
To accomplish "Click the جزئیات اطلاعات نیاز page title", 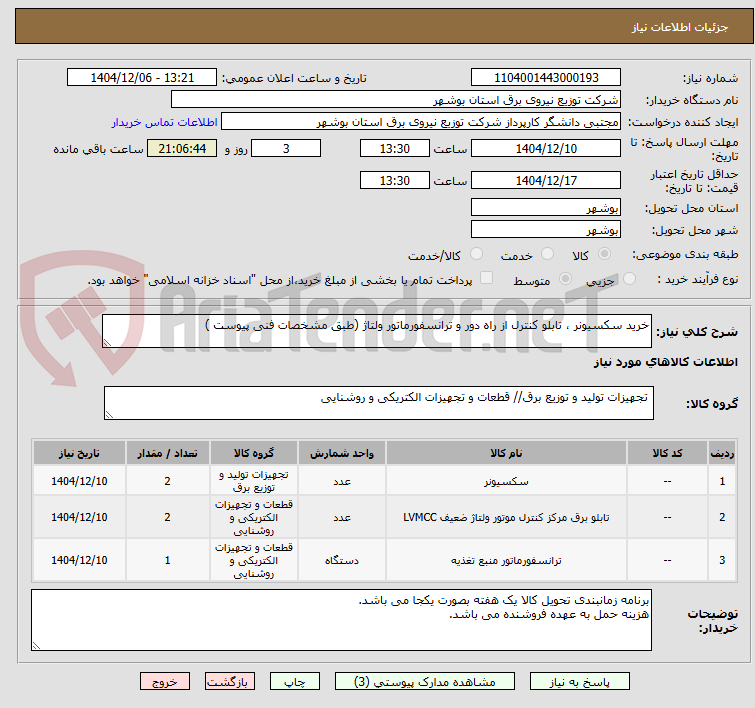I will coord(679,27).
